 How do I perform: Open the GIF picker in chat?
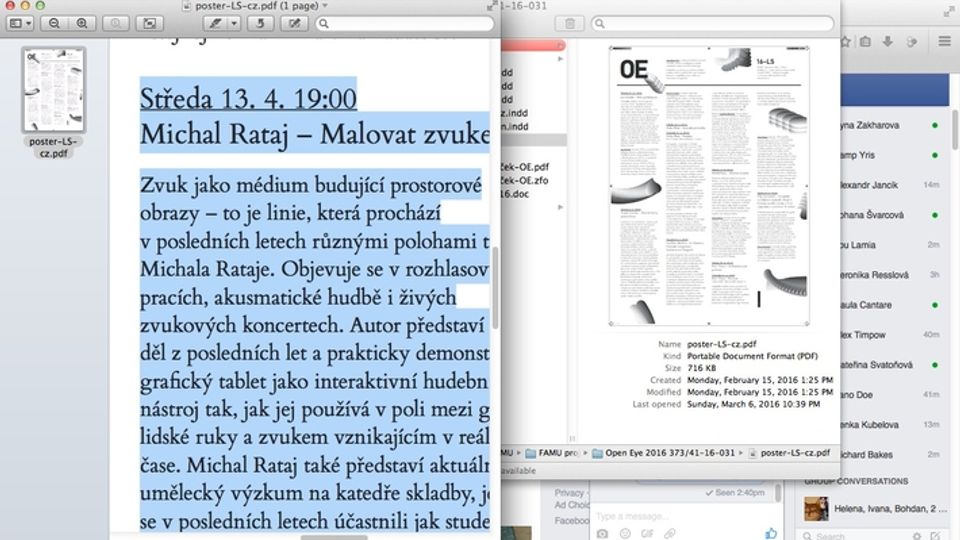647,534
